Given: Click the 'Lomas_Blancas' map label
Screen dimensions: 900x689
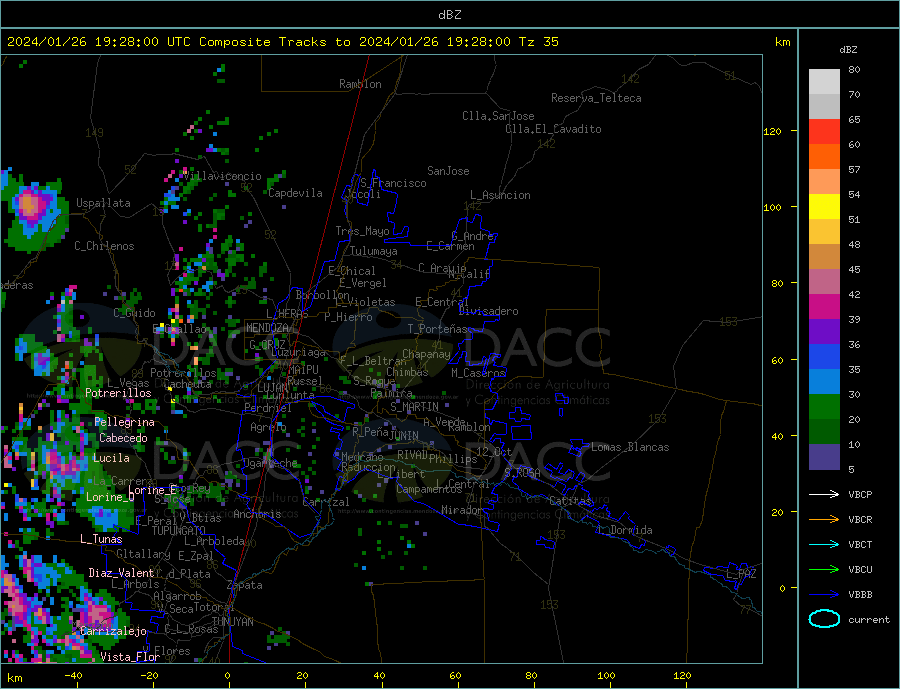Looking at the screenshot, I should coord(630,447).
